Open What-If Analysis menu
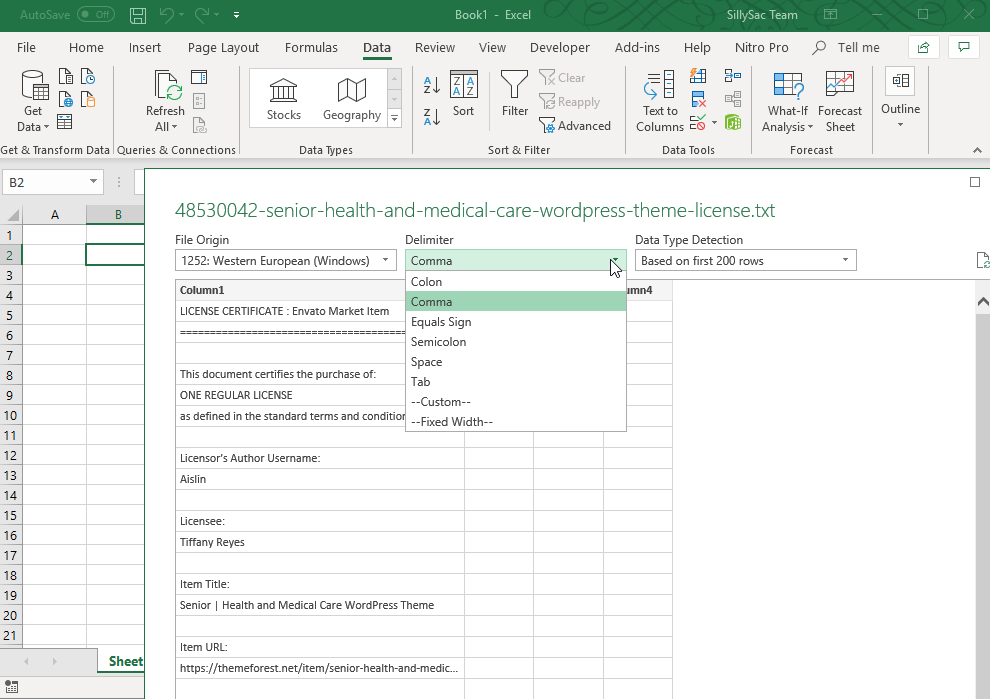 (x=787, y=101)
